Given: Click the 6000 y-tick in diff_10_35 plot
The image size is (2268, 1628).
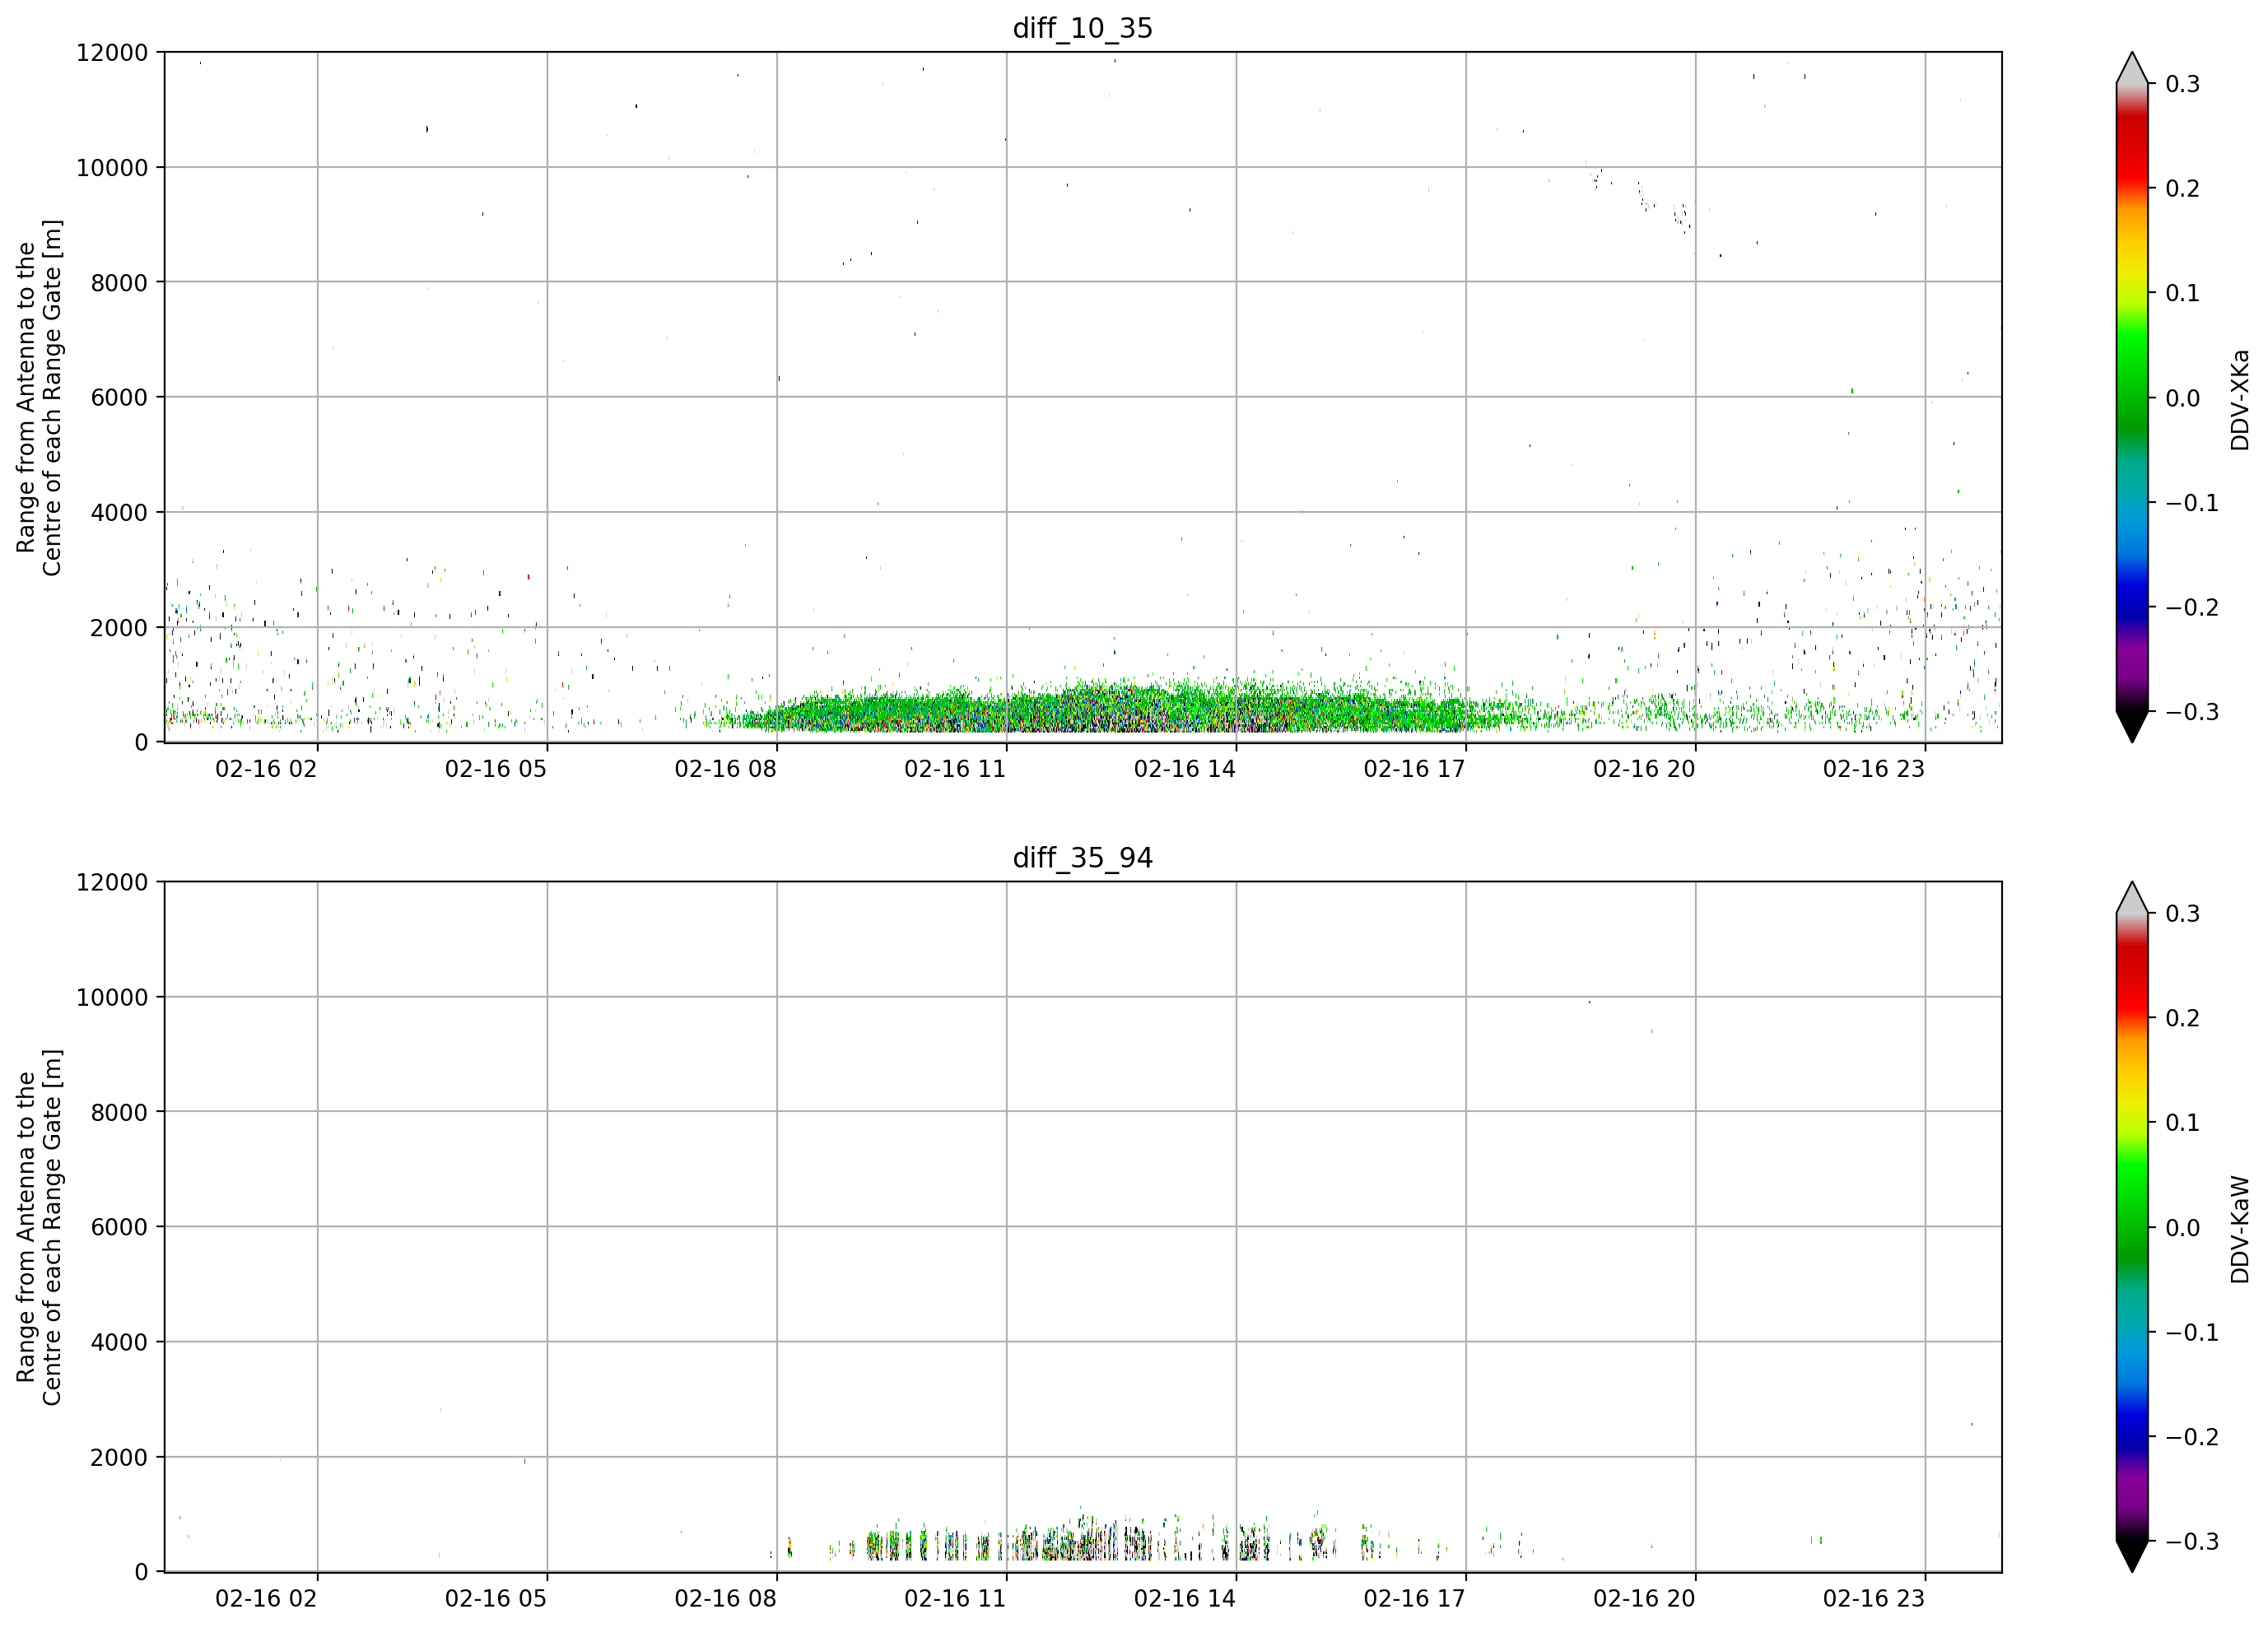Looking at the screenshot, I should 119,397.
